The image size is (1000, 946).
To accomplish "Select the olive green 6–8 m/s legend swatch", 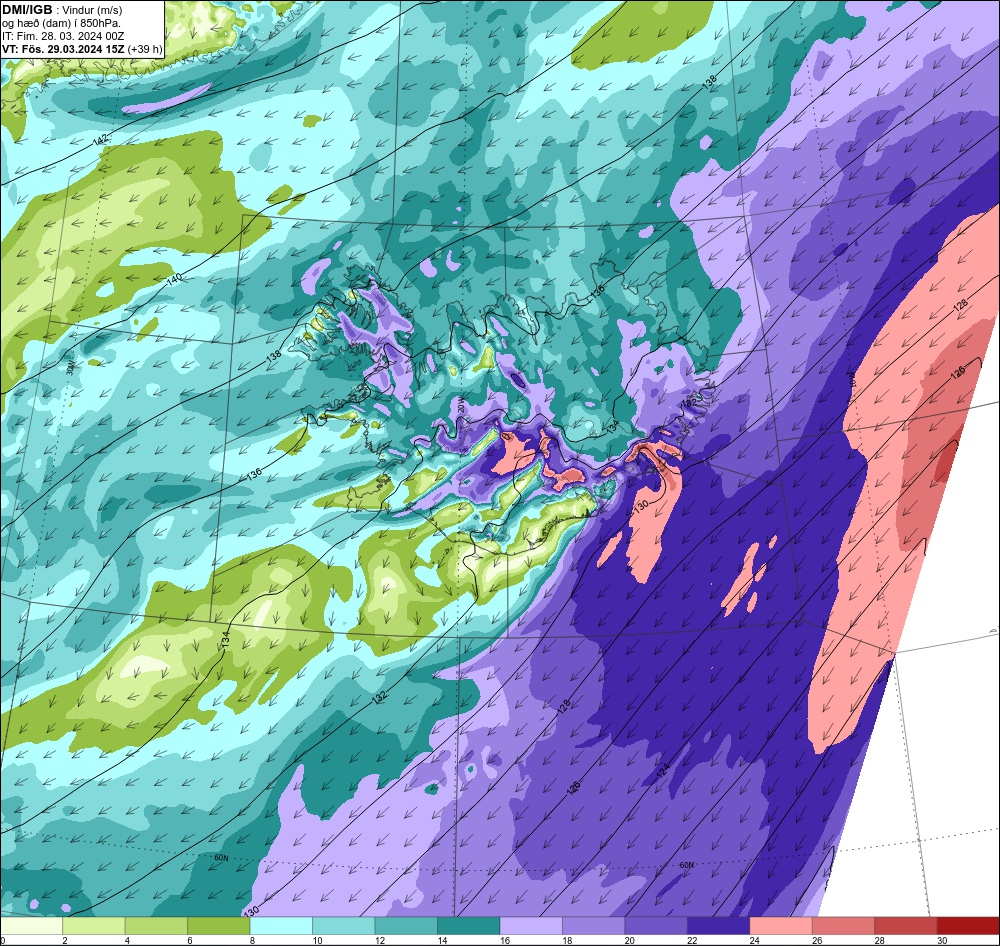I will click(x=219, y=926).
